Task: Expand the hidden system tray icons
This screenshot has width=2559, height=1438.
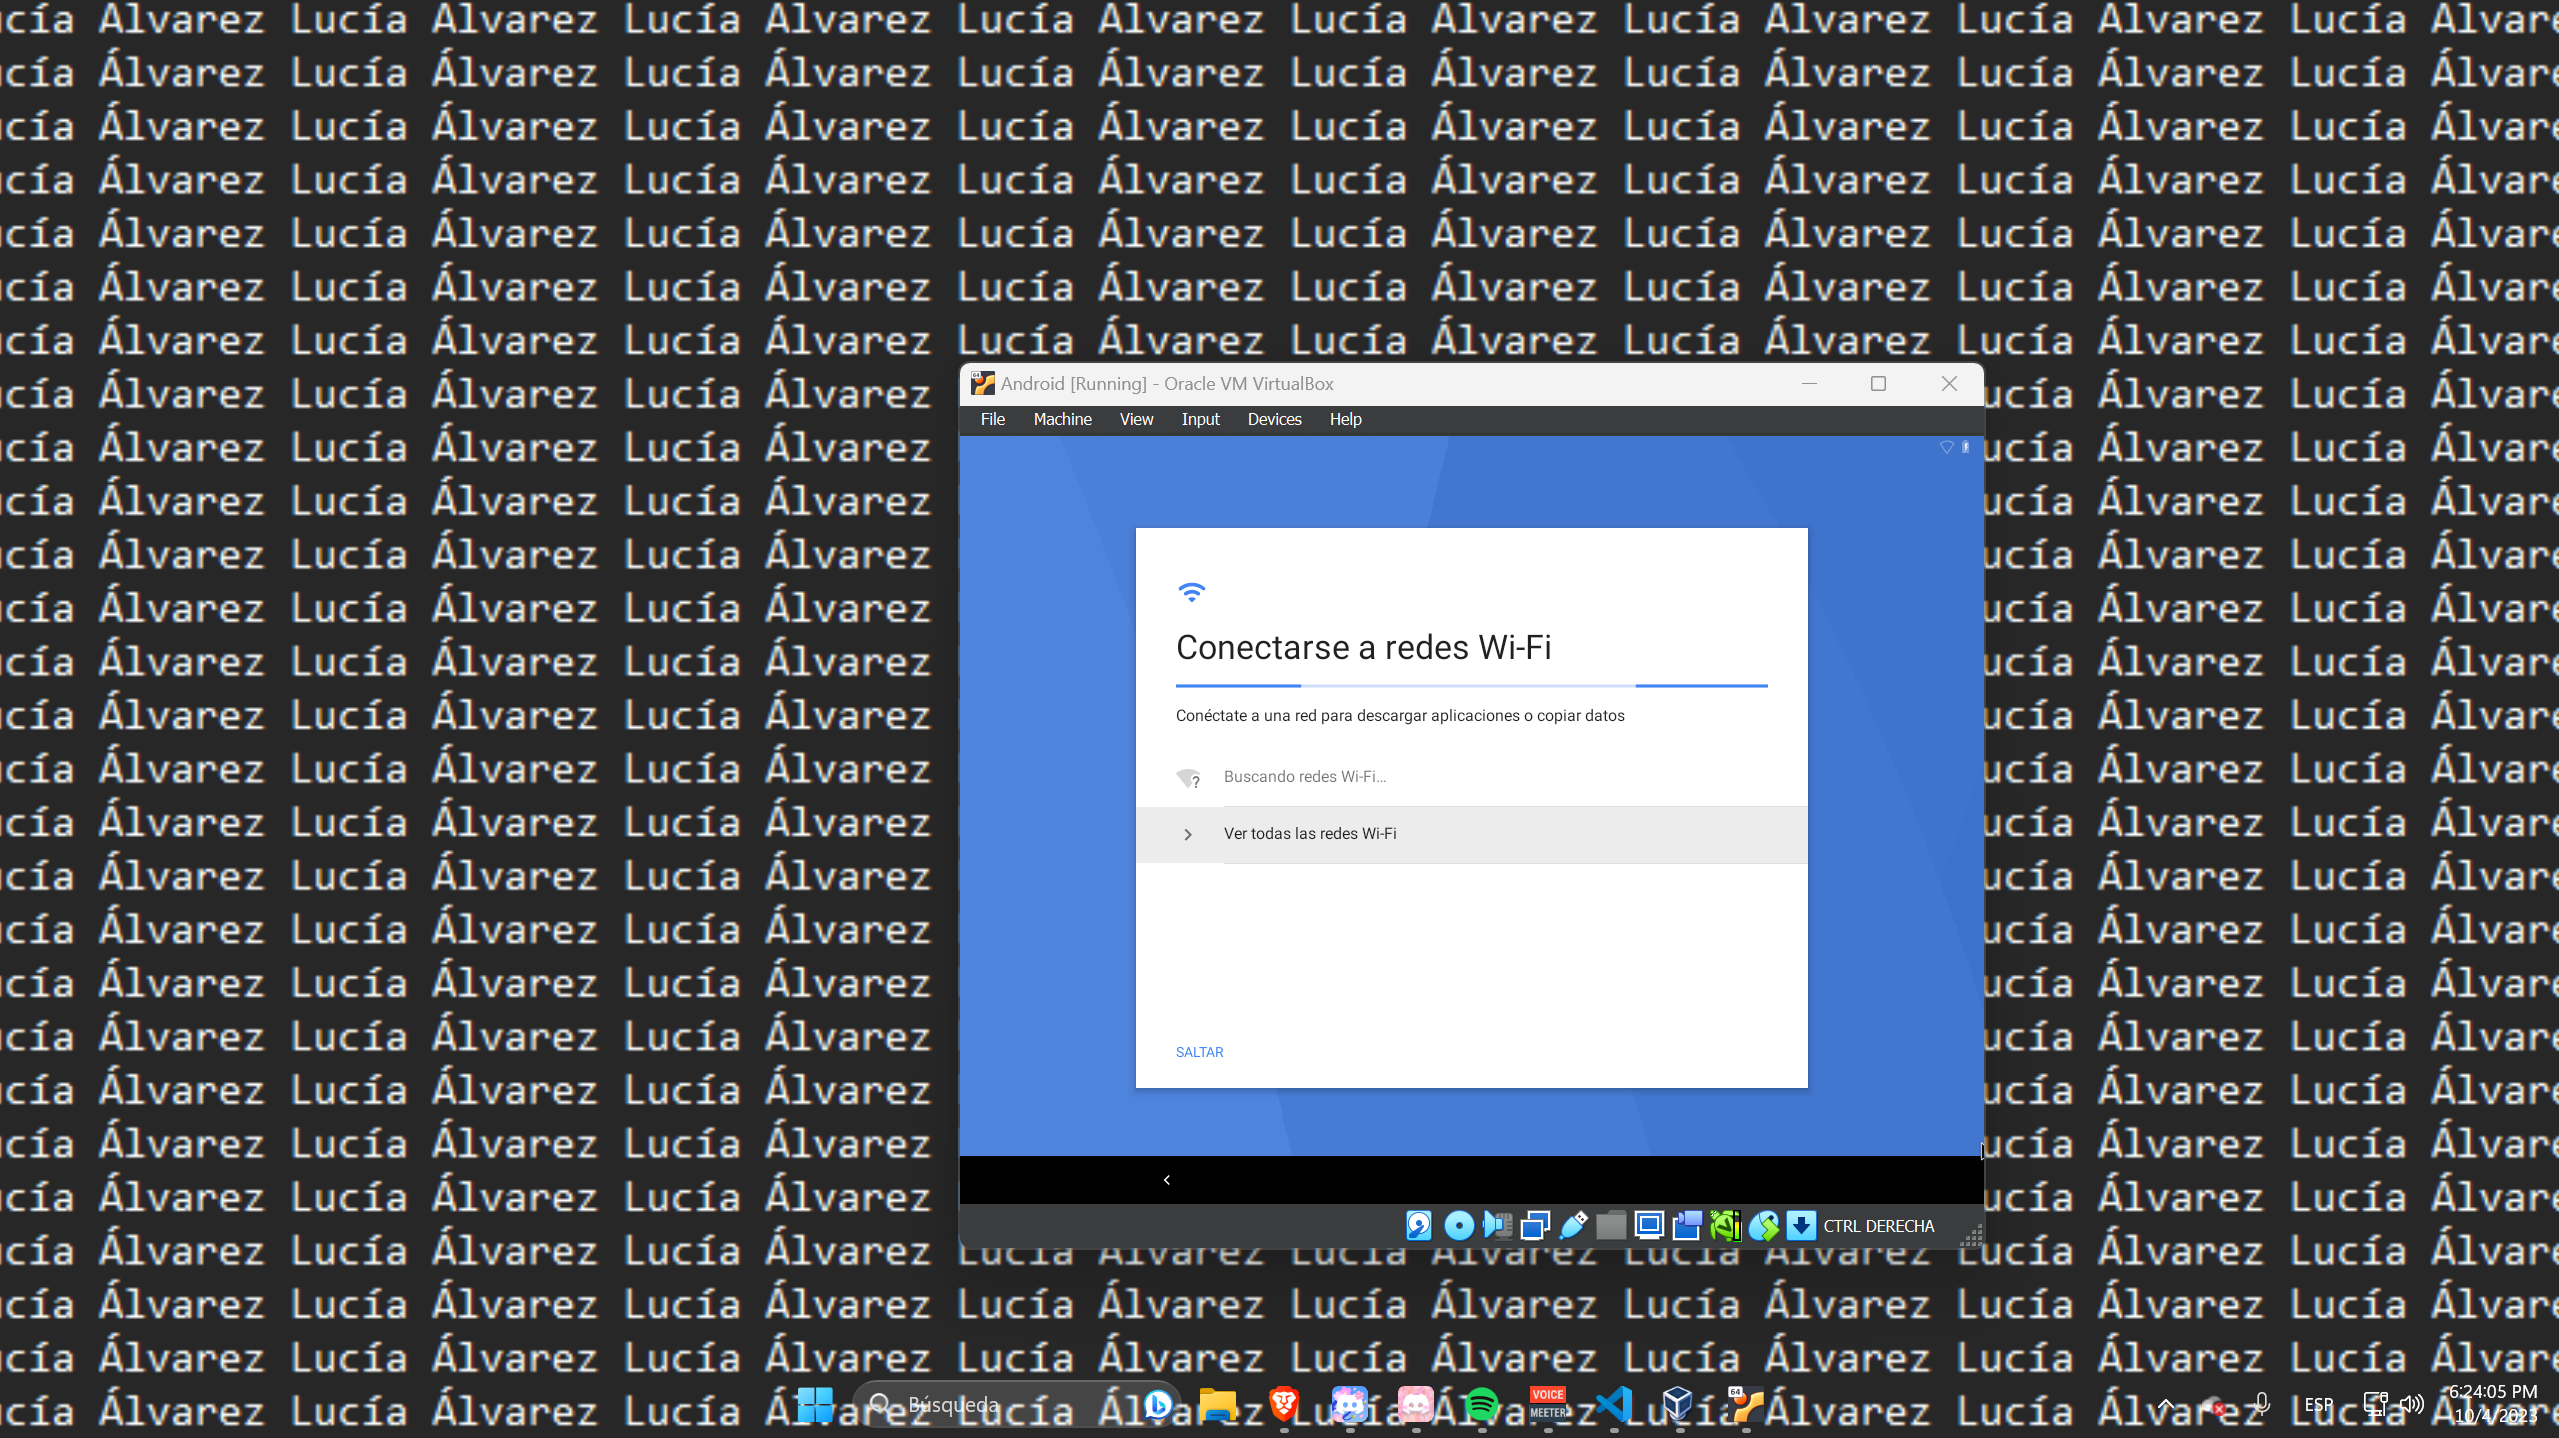Action: tap(2165, 1404)
